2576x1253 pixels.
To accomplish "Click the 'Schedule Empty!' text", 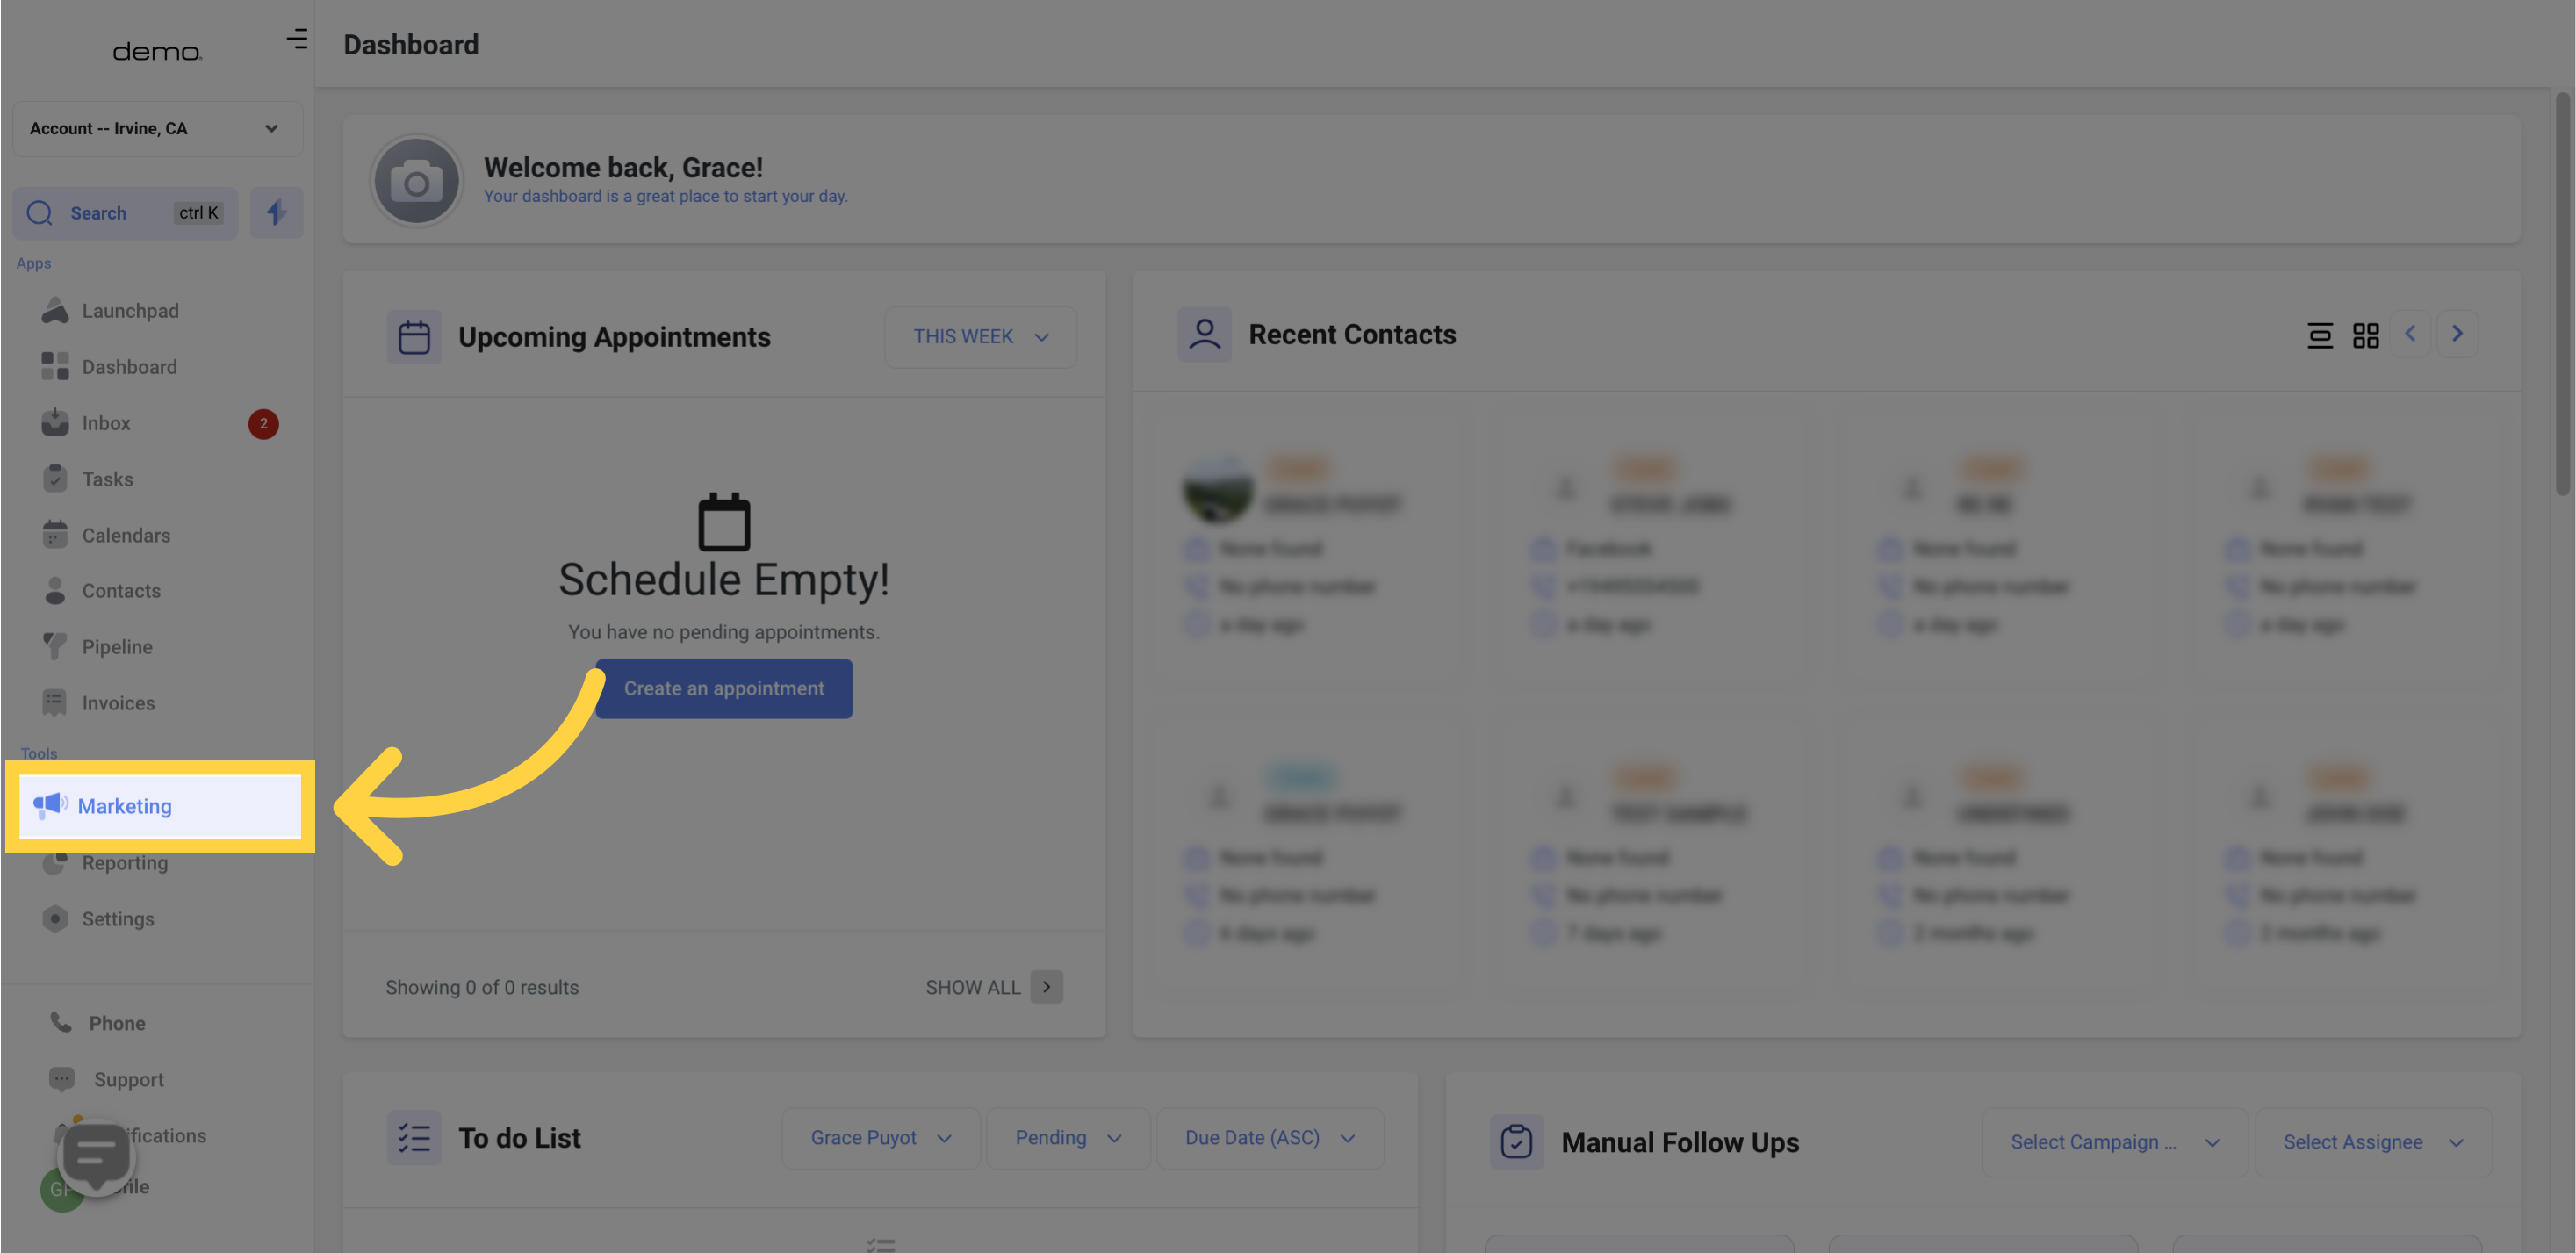I will (x=724, y=579).
